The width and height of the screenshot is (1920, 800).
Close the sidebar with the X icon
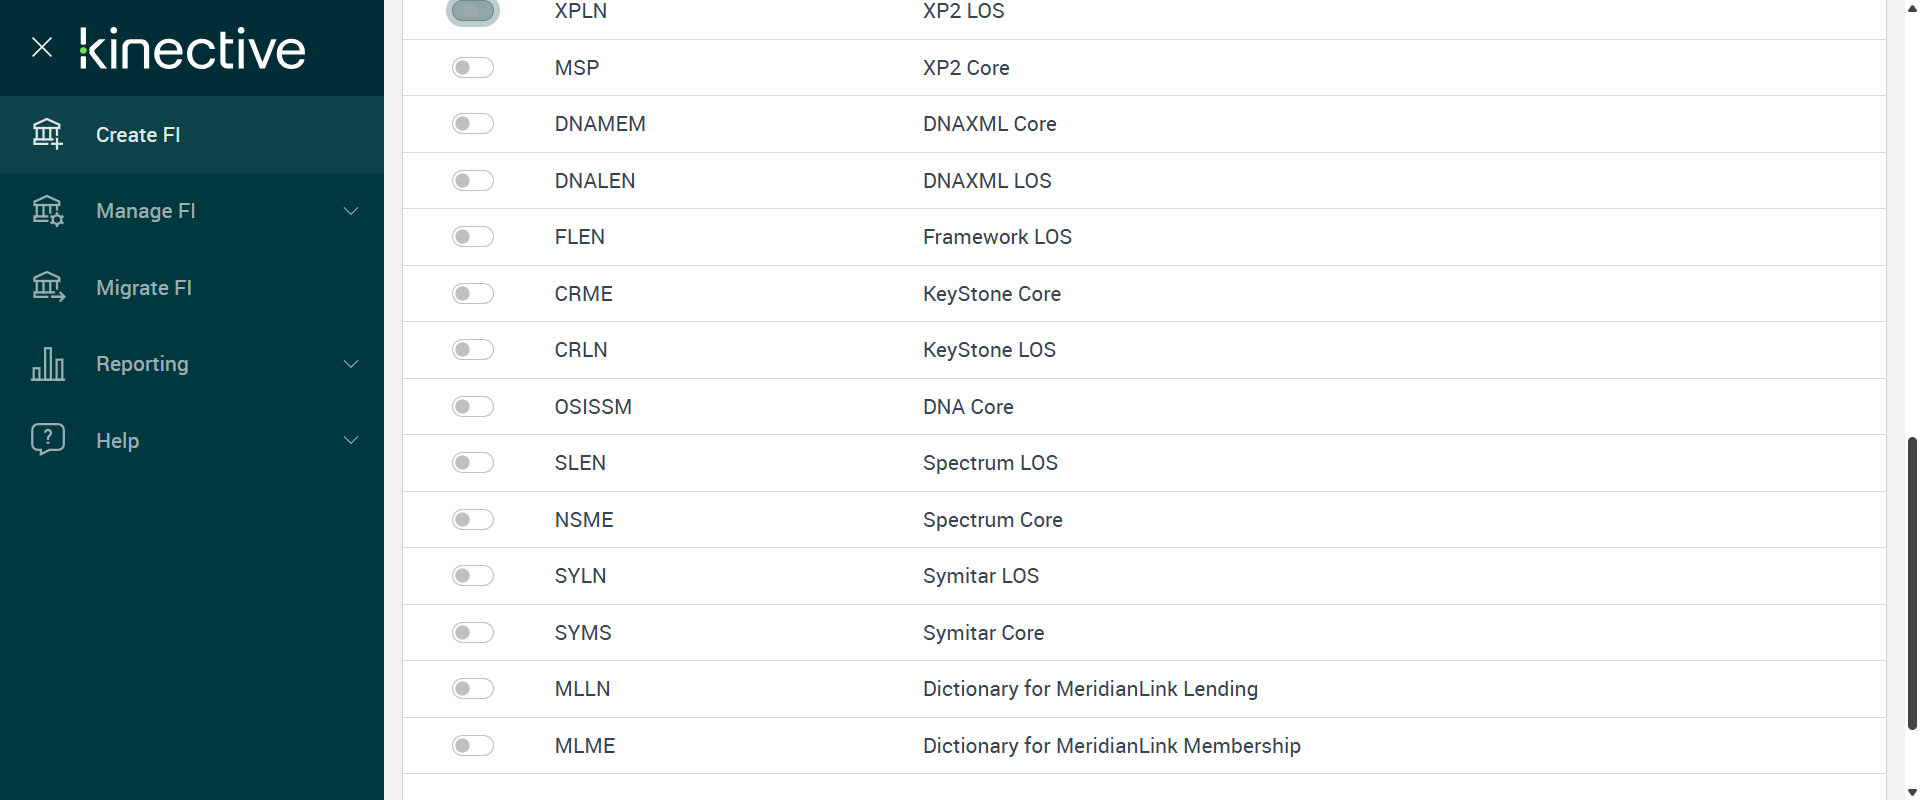(42, 47)
